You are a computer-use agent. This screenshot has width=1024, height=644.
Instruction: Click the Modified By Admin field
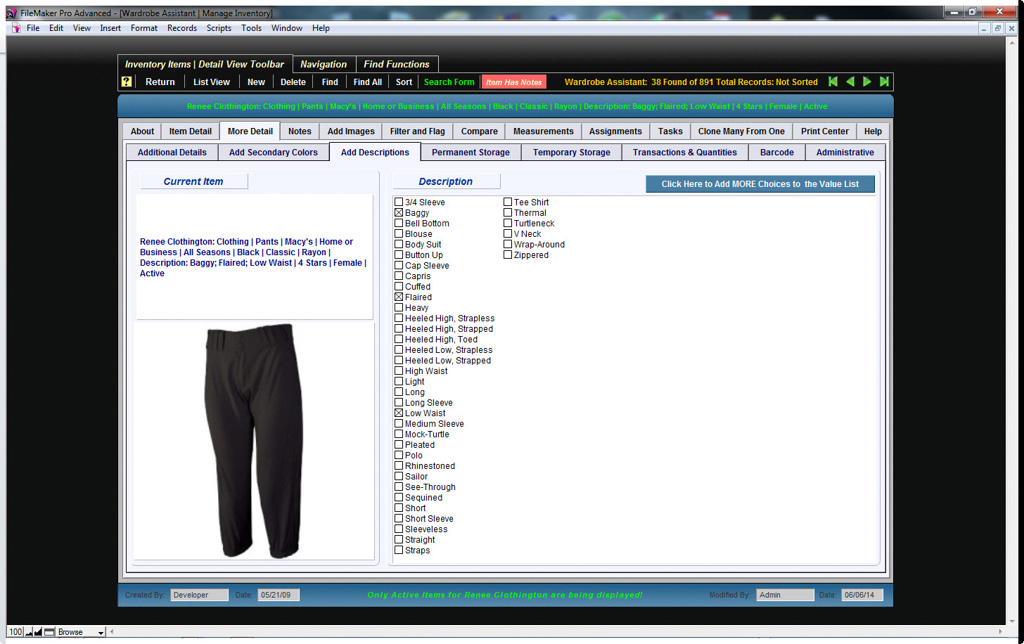[x=785, y=595]
